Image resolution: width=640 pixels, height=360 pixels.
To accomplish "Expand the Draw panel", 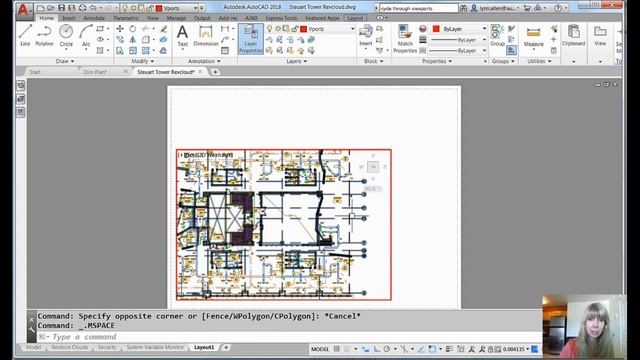I will 65,61.
